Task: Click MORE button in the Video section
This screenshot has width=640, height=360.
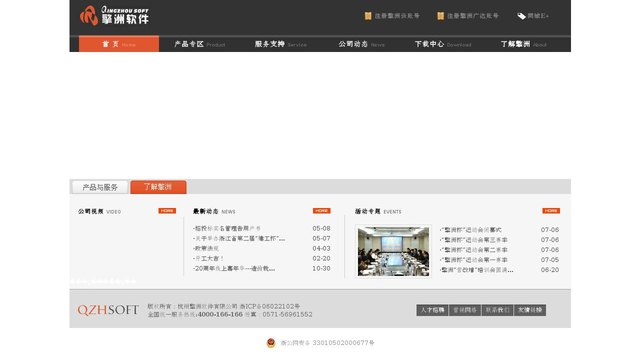Action: [x=167, y=211]
